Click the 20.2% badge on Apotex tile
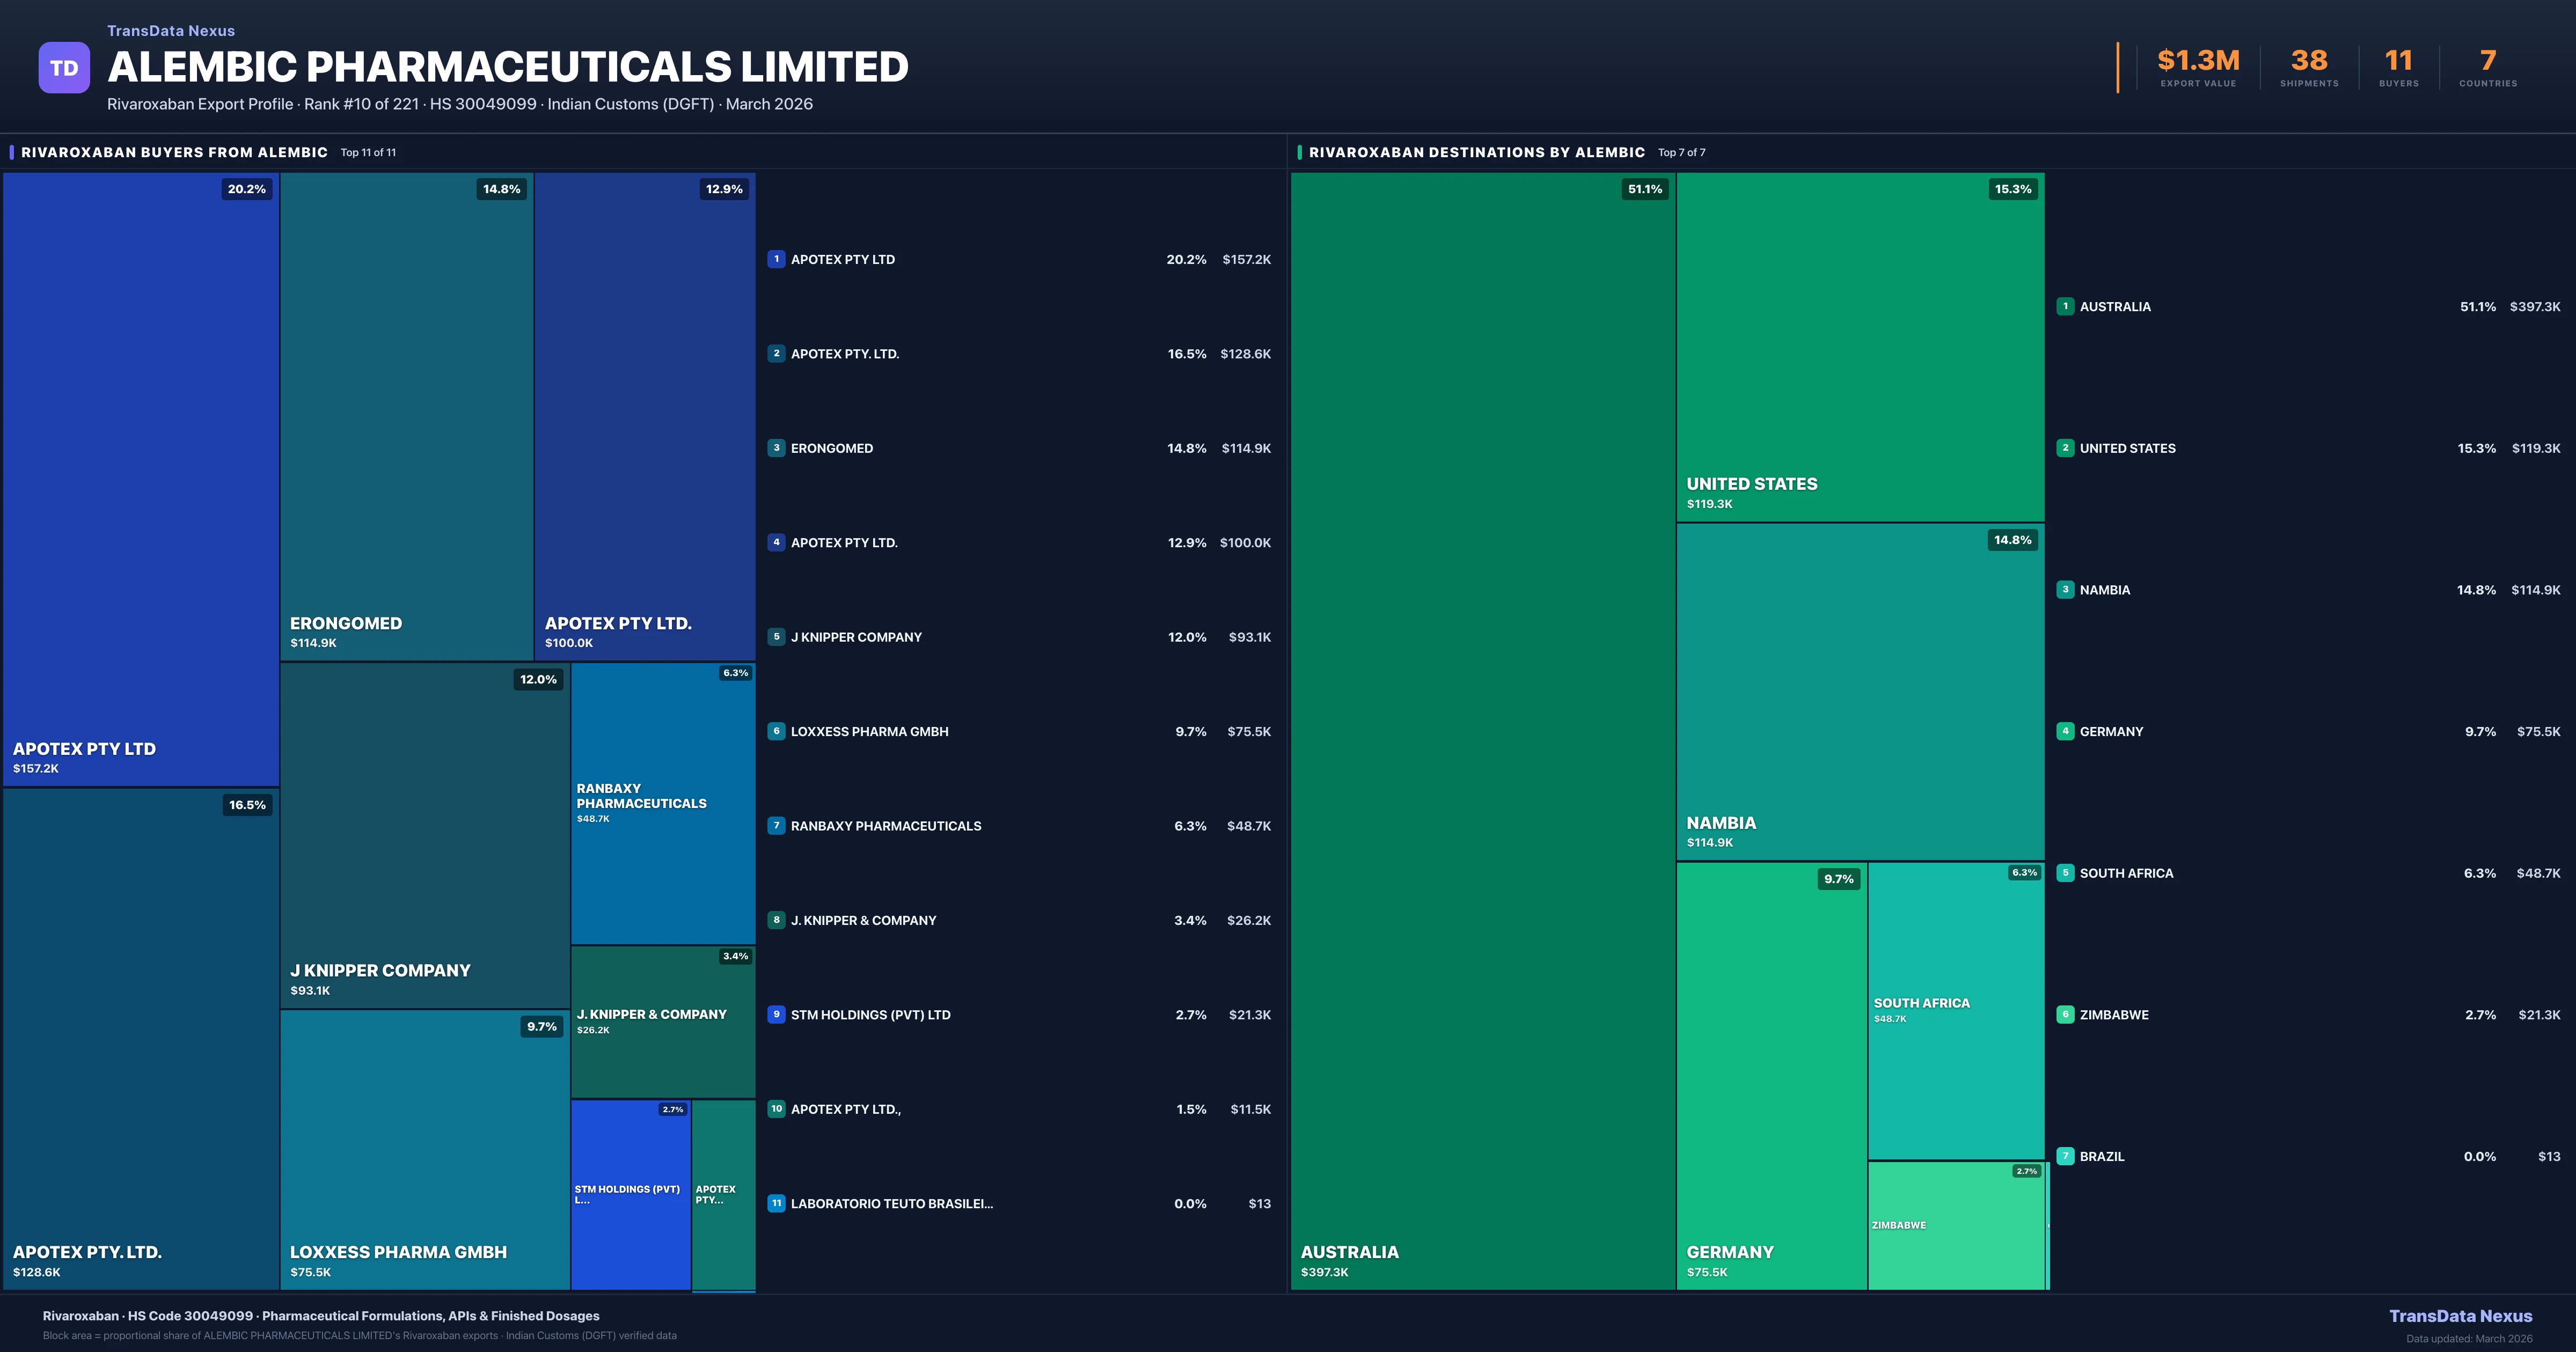Viewport: 2576px width, 1352px height. (246, 189)
